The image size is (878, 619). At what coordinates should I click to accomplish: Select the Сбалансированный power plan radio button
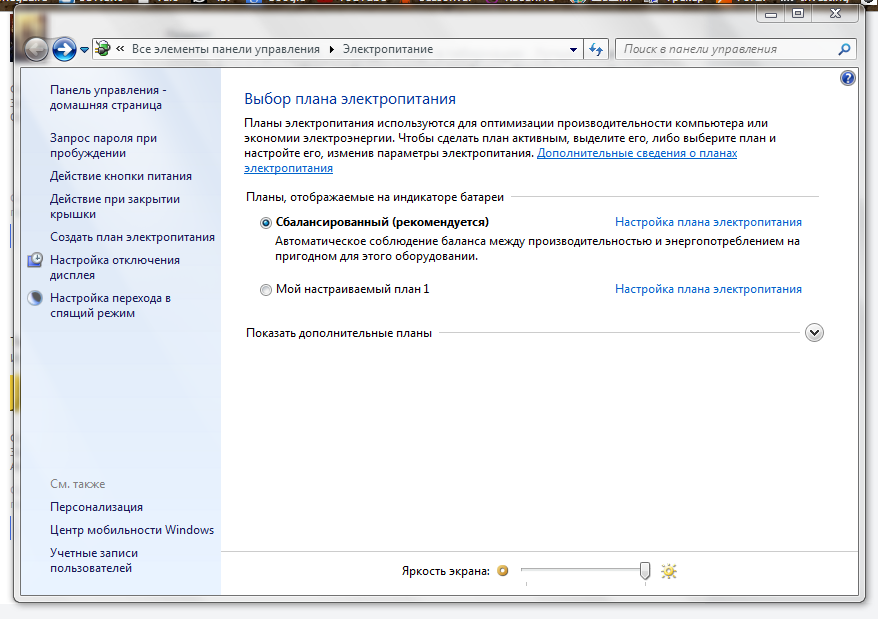265,223
